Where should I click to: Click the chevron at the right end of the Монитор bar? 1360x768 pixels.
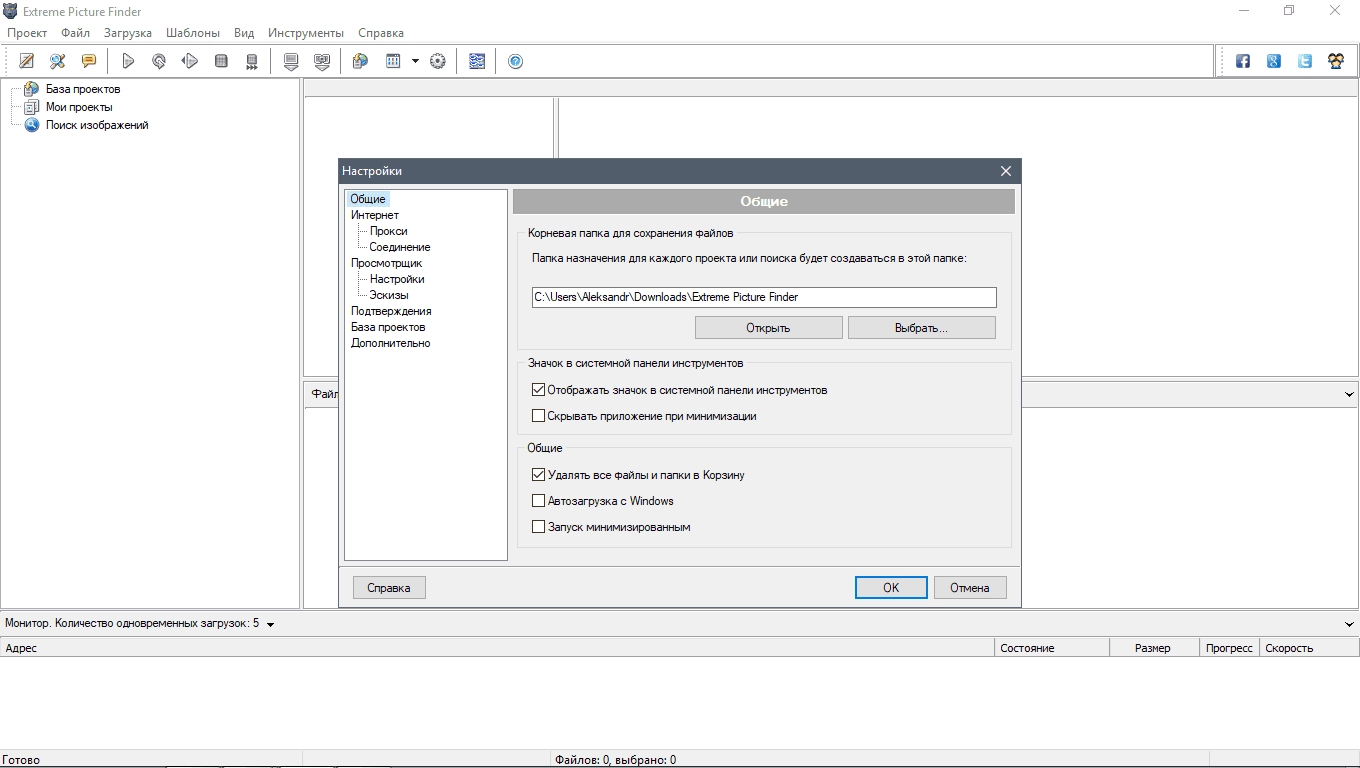pos(1349,624)
